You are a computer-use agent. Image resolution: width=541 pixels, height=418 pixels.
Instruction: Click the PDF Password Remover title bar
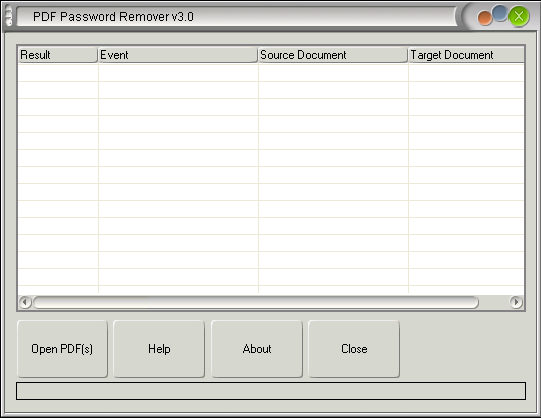[236, 17]
